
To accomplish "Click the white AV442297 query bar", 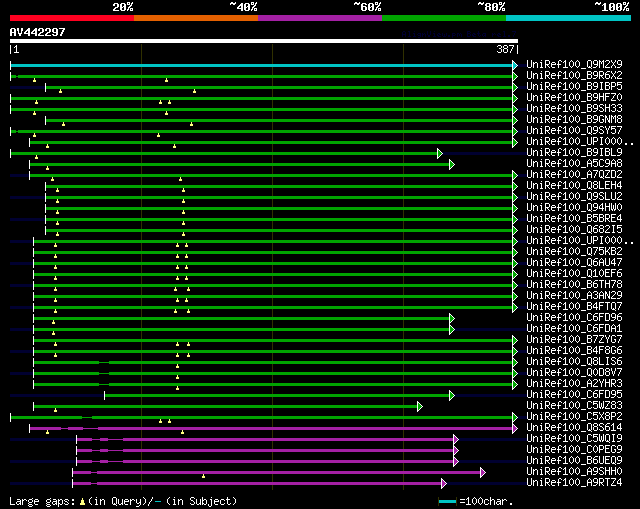I will (x=264, y=41).
